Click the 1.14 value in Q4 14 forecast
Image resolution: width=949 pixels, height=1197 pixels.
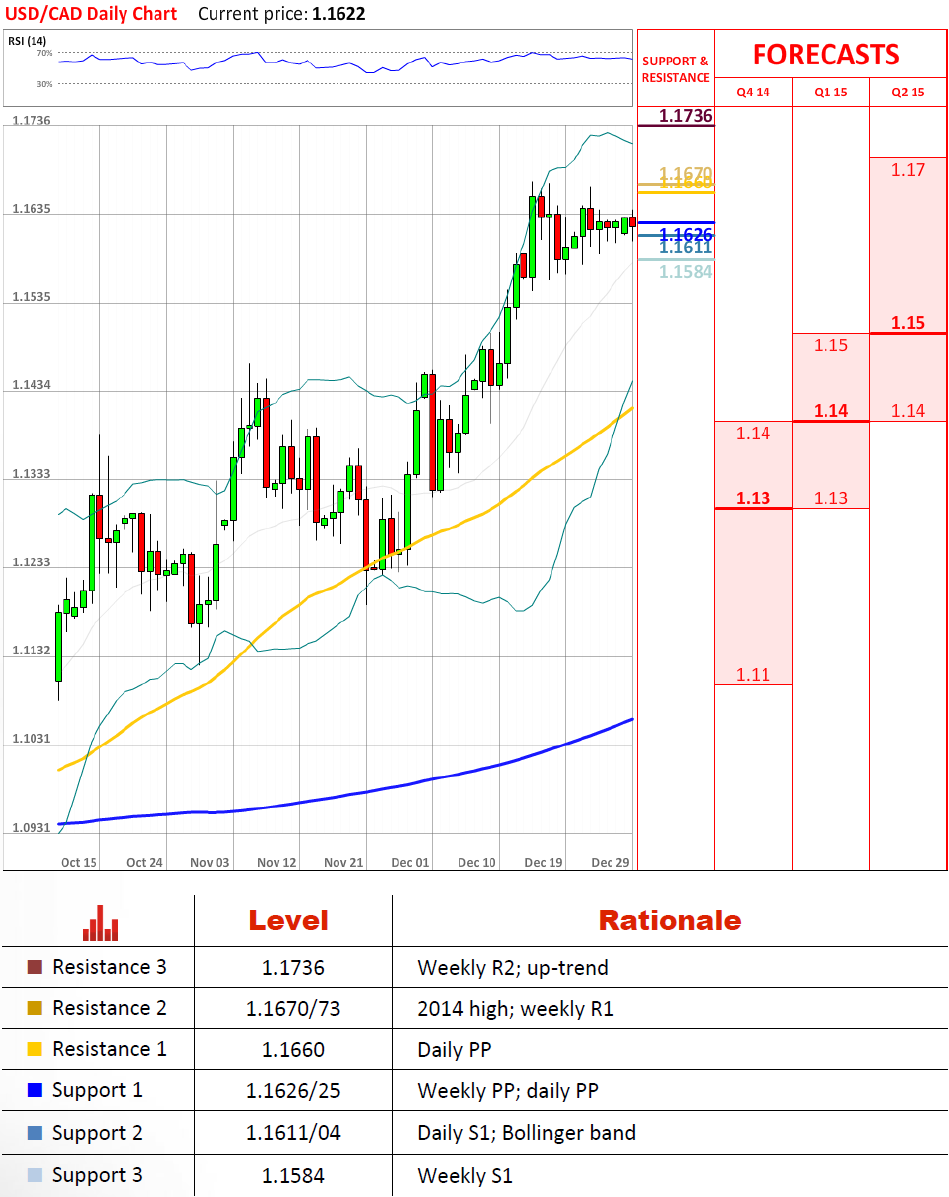(x=753, y=434)
